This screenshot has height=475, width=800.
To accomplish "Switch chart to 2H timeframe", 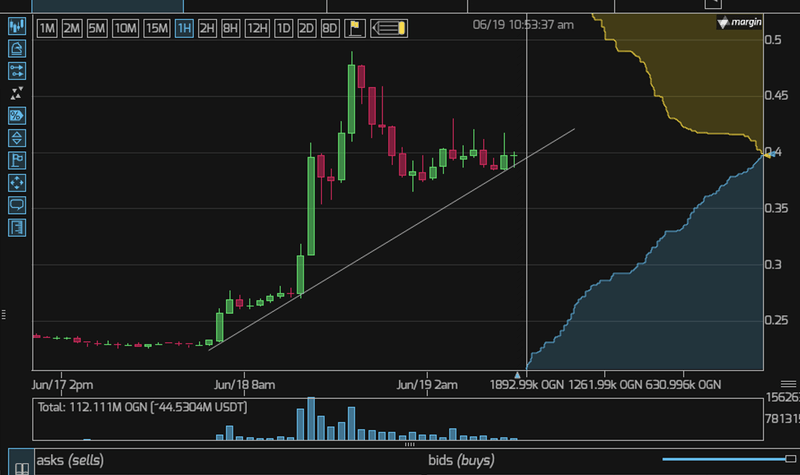I will click(x=207, y=28).
